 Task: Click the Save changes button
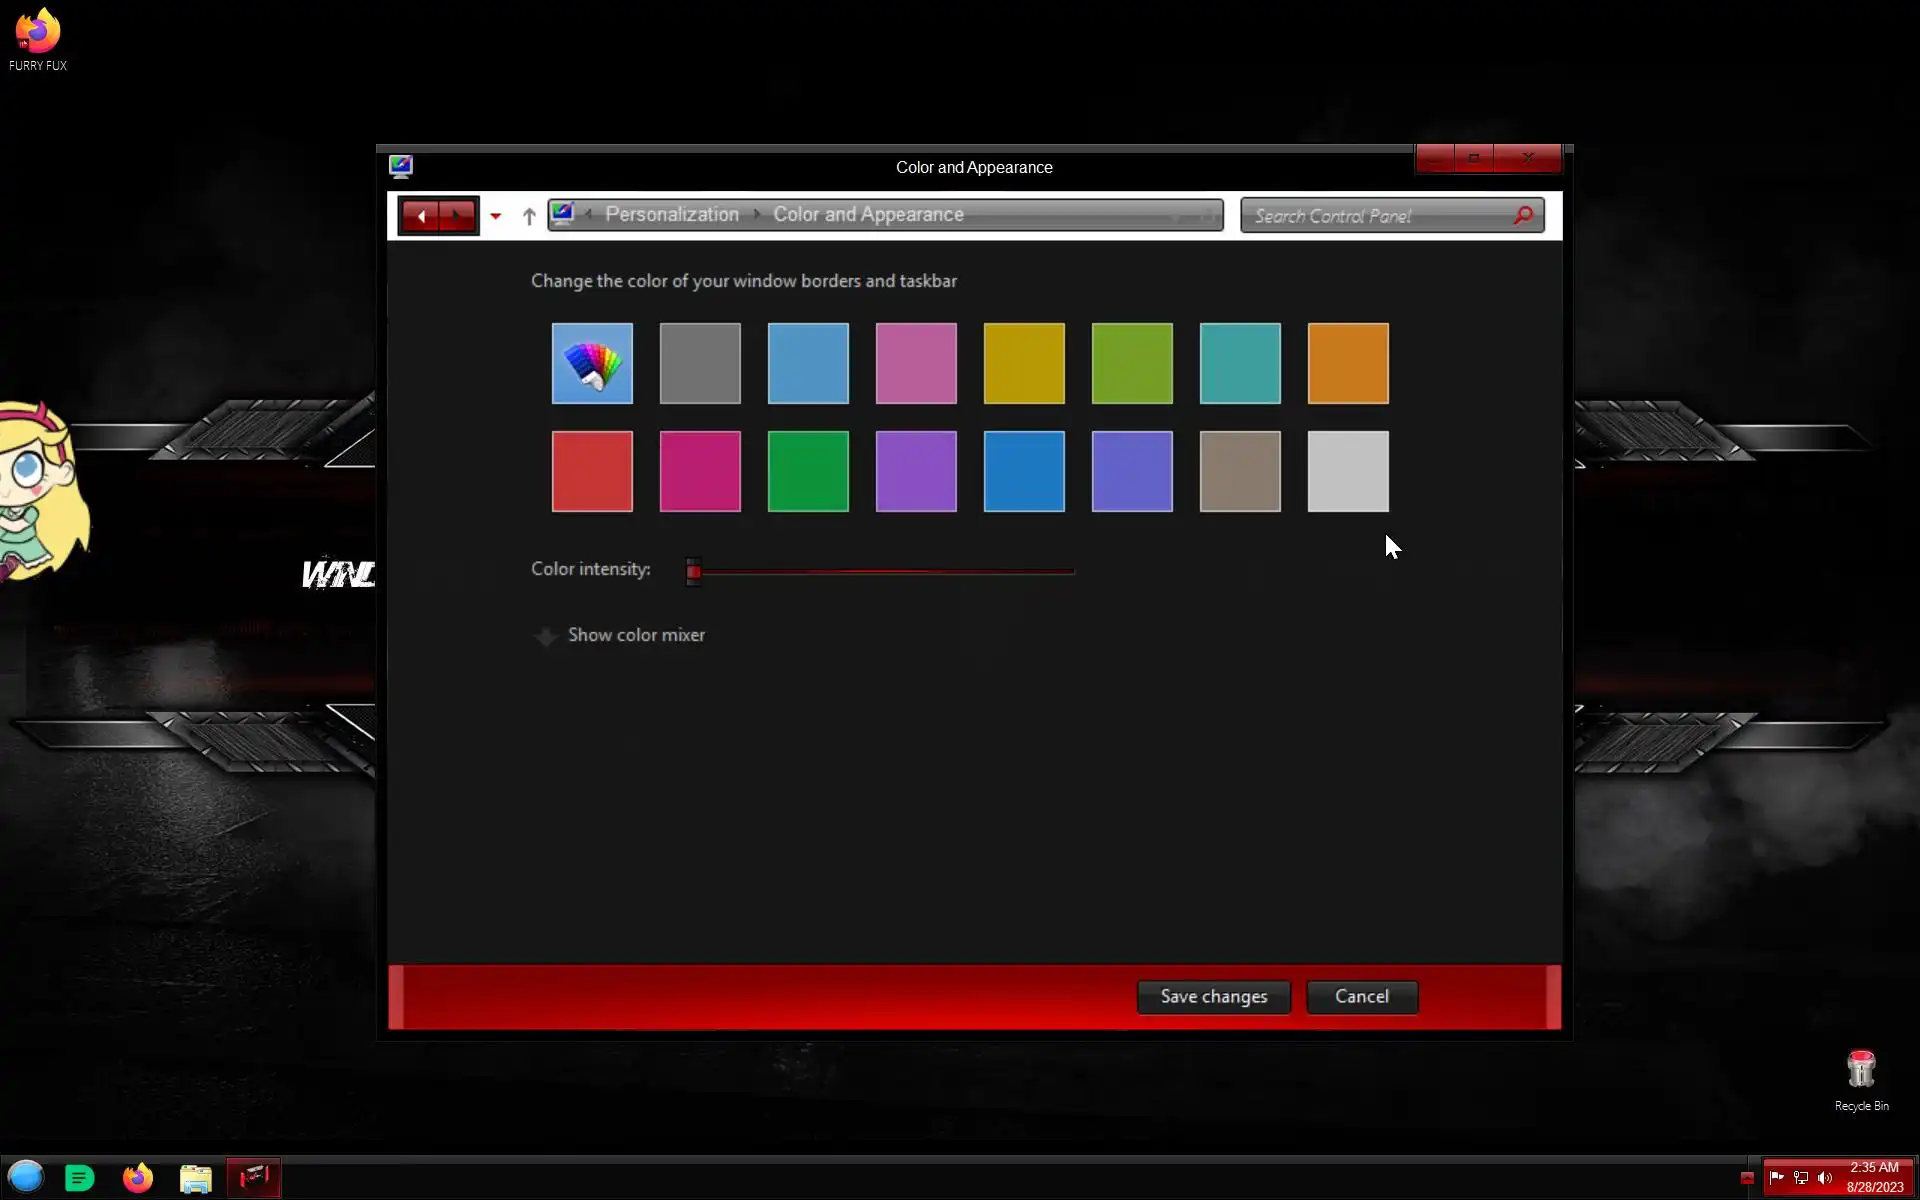[x=1213, y=997]
